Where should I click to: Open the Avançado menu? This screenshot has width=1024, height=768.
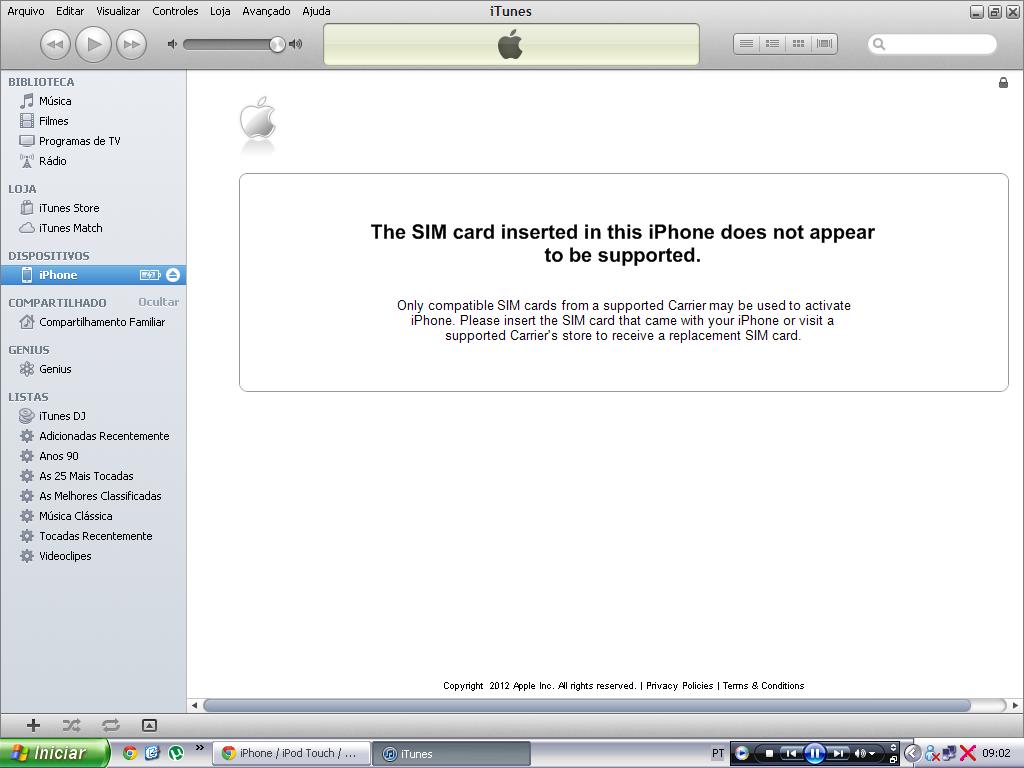(x=266, y=11)
